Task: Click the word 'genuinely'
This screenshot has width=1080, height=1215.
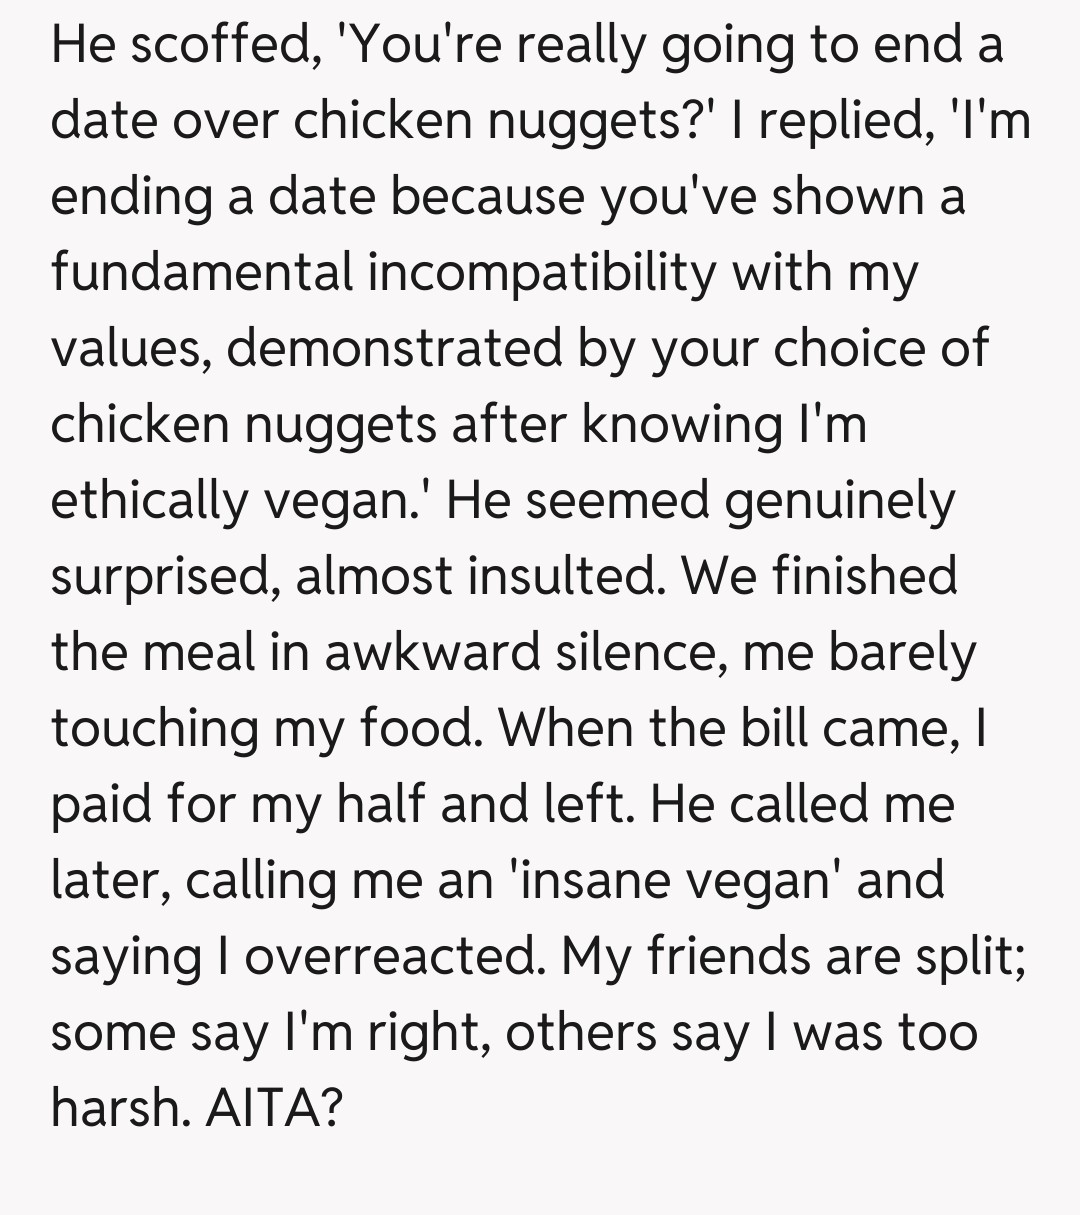Action: pyautogui.click(x=840, y=501)
